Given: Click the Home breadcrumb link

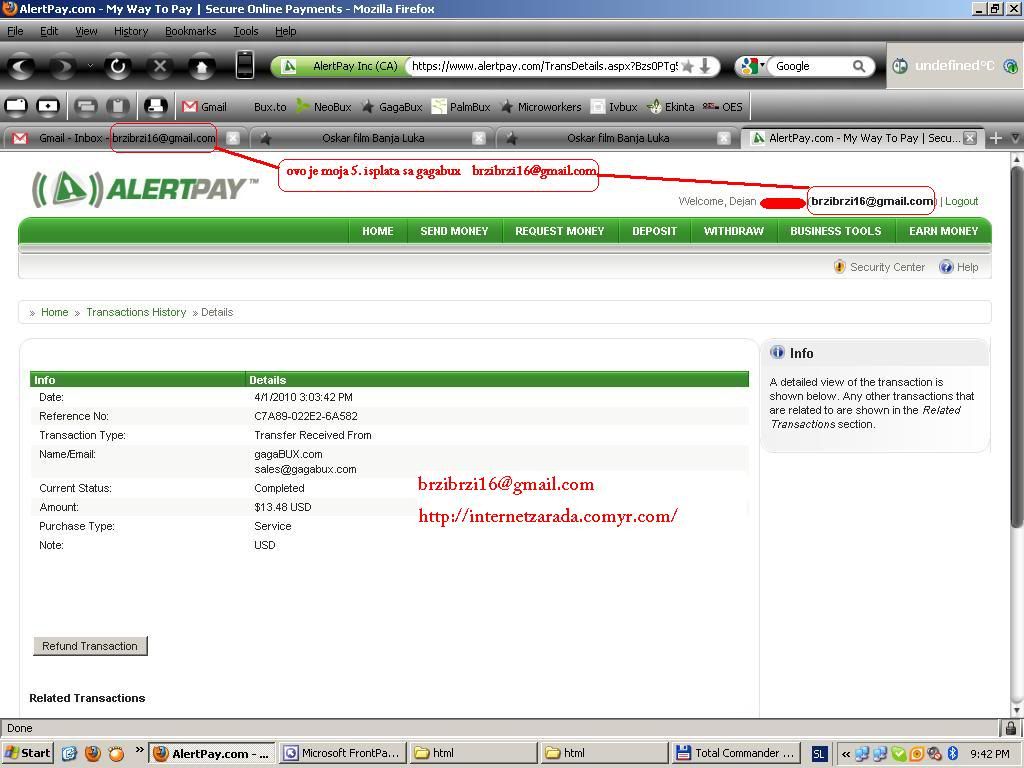Looking at the screenshot, I should click(54, 312).
